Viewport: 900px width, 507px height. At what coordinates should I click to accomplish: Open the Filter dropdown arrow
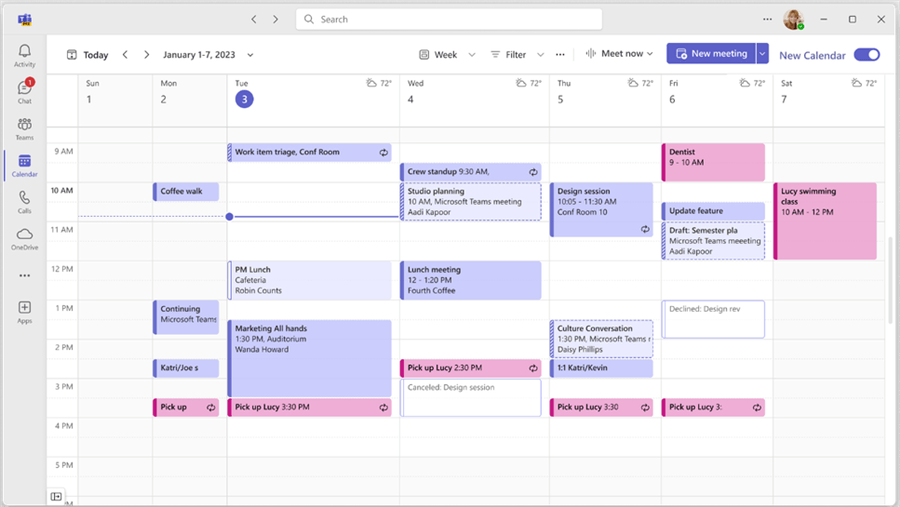tap(540, 55)
